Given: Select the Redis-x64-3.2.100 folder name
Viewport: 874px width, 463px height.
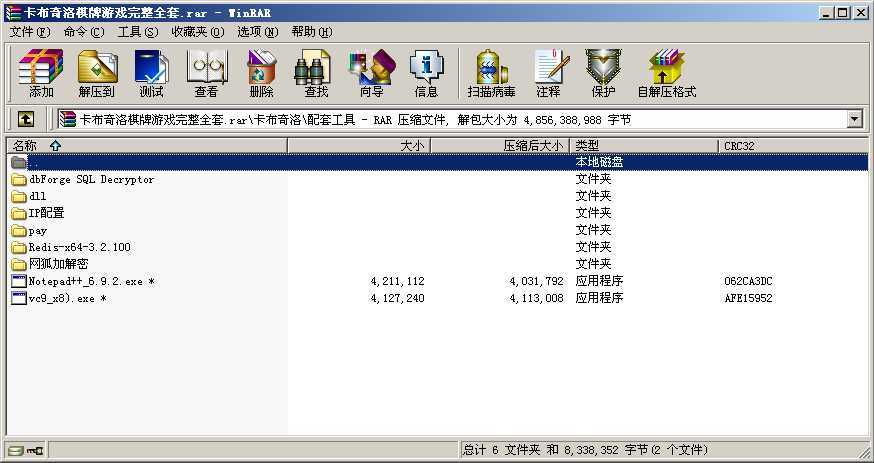Looking at the screenshot, I should [x=80, y=247].
